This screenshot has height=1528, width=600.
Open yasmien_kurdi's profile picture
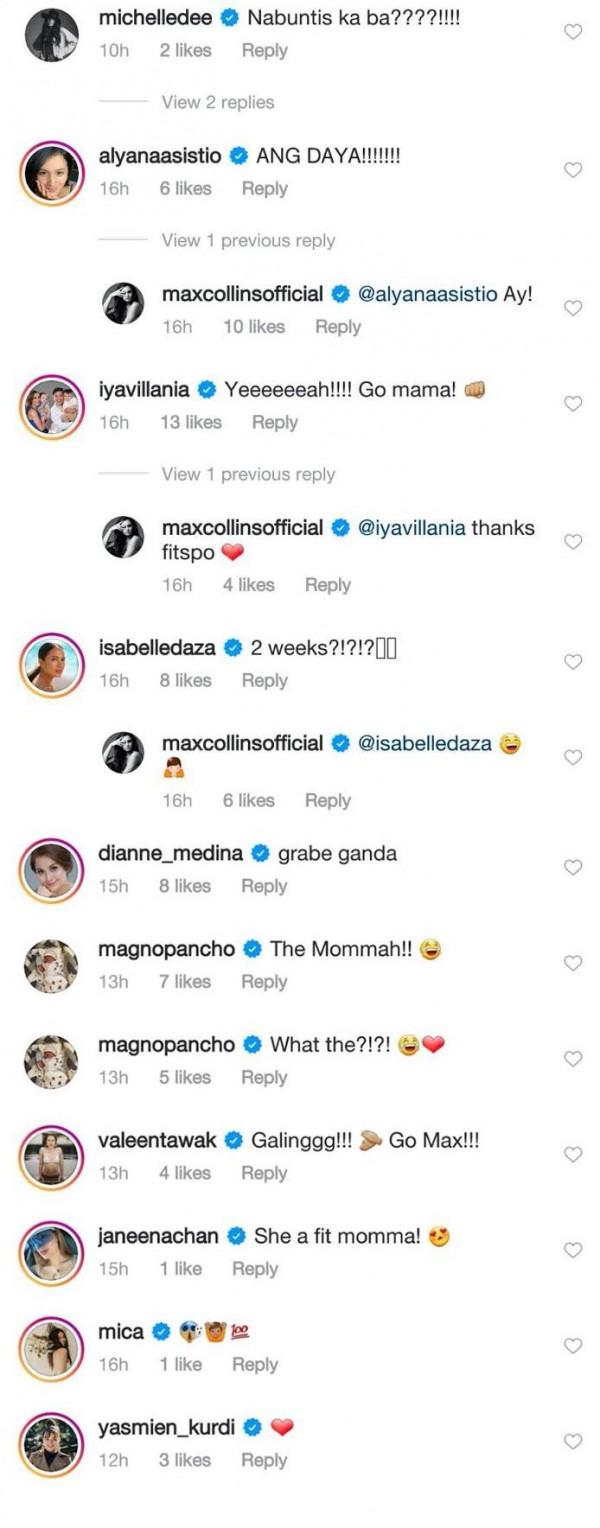pyautogui.click(x=51, y=1442)
